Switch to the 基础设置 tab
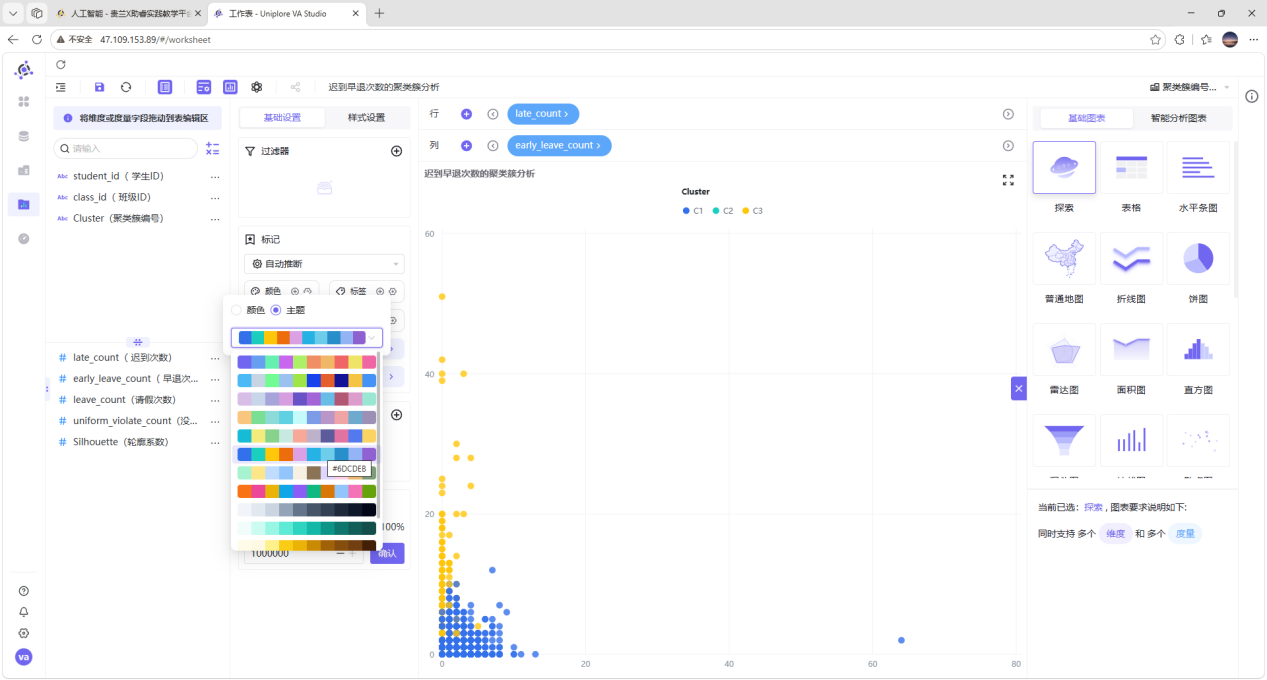This screenshot has height=680, width=1267. point(282,117)
